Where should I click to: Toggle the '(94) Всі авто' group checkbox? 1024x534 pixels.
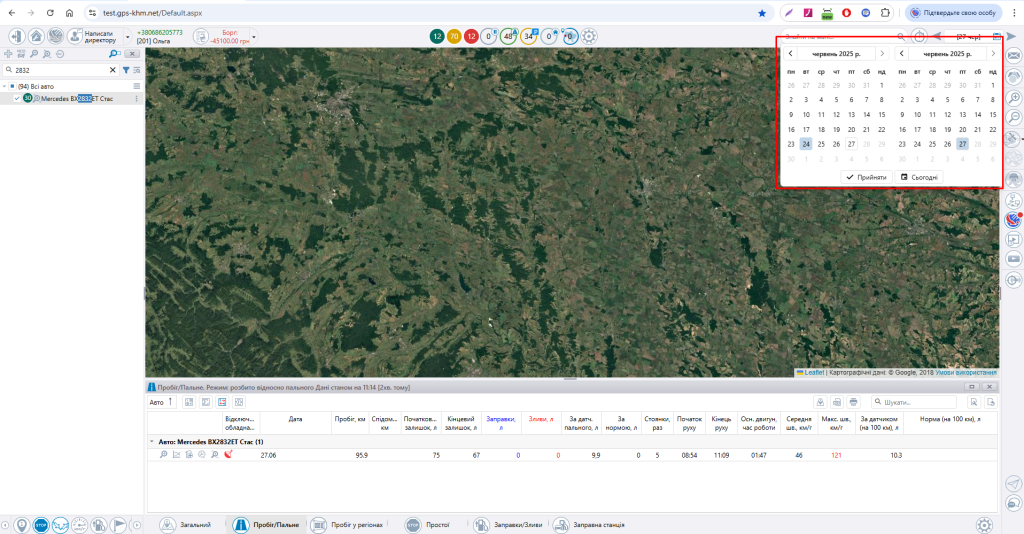tap(12, 86)
